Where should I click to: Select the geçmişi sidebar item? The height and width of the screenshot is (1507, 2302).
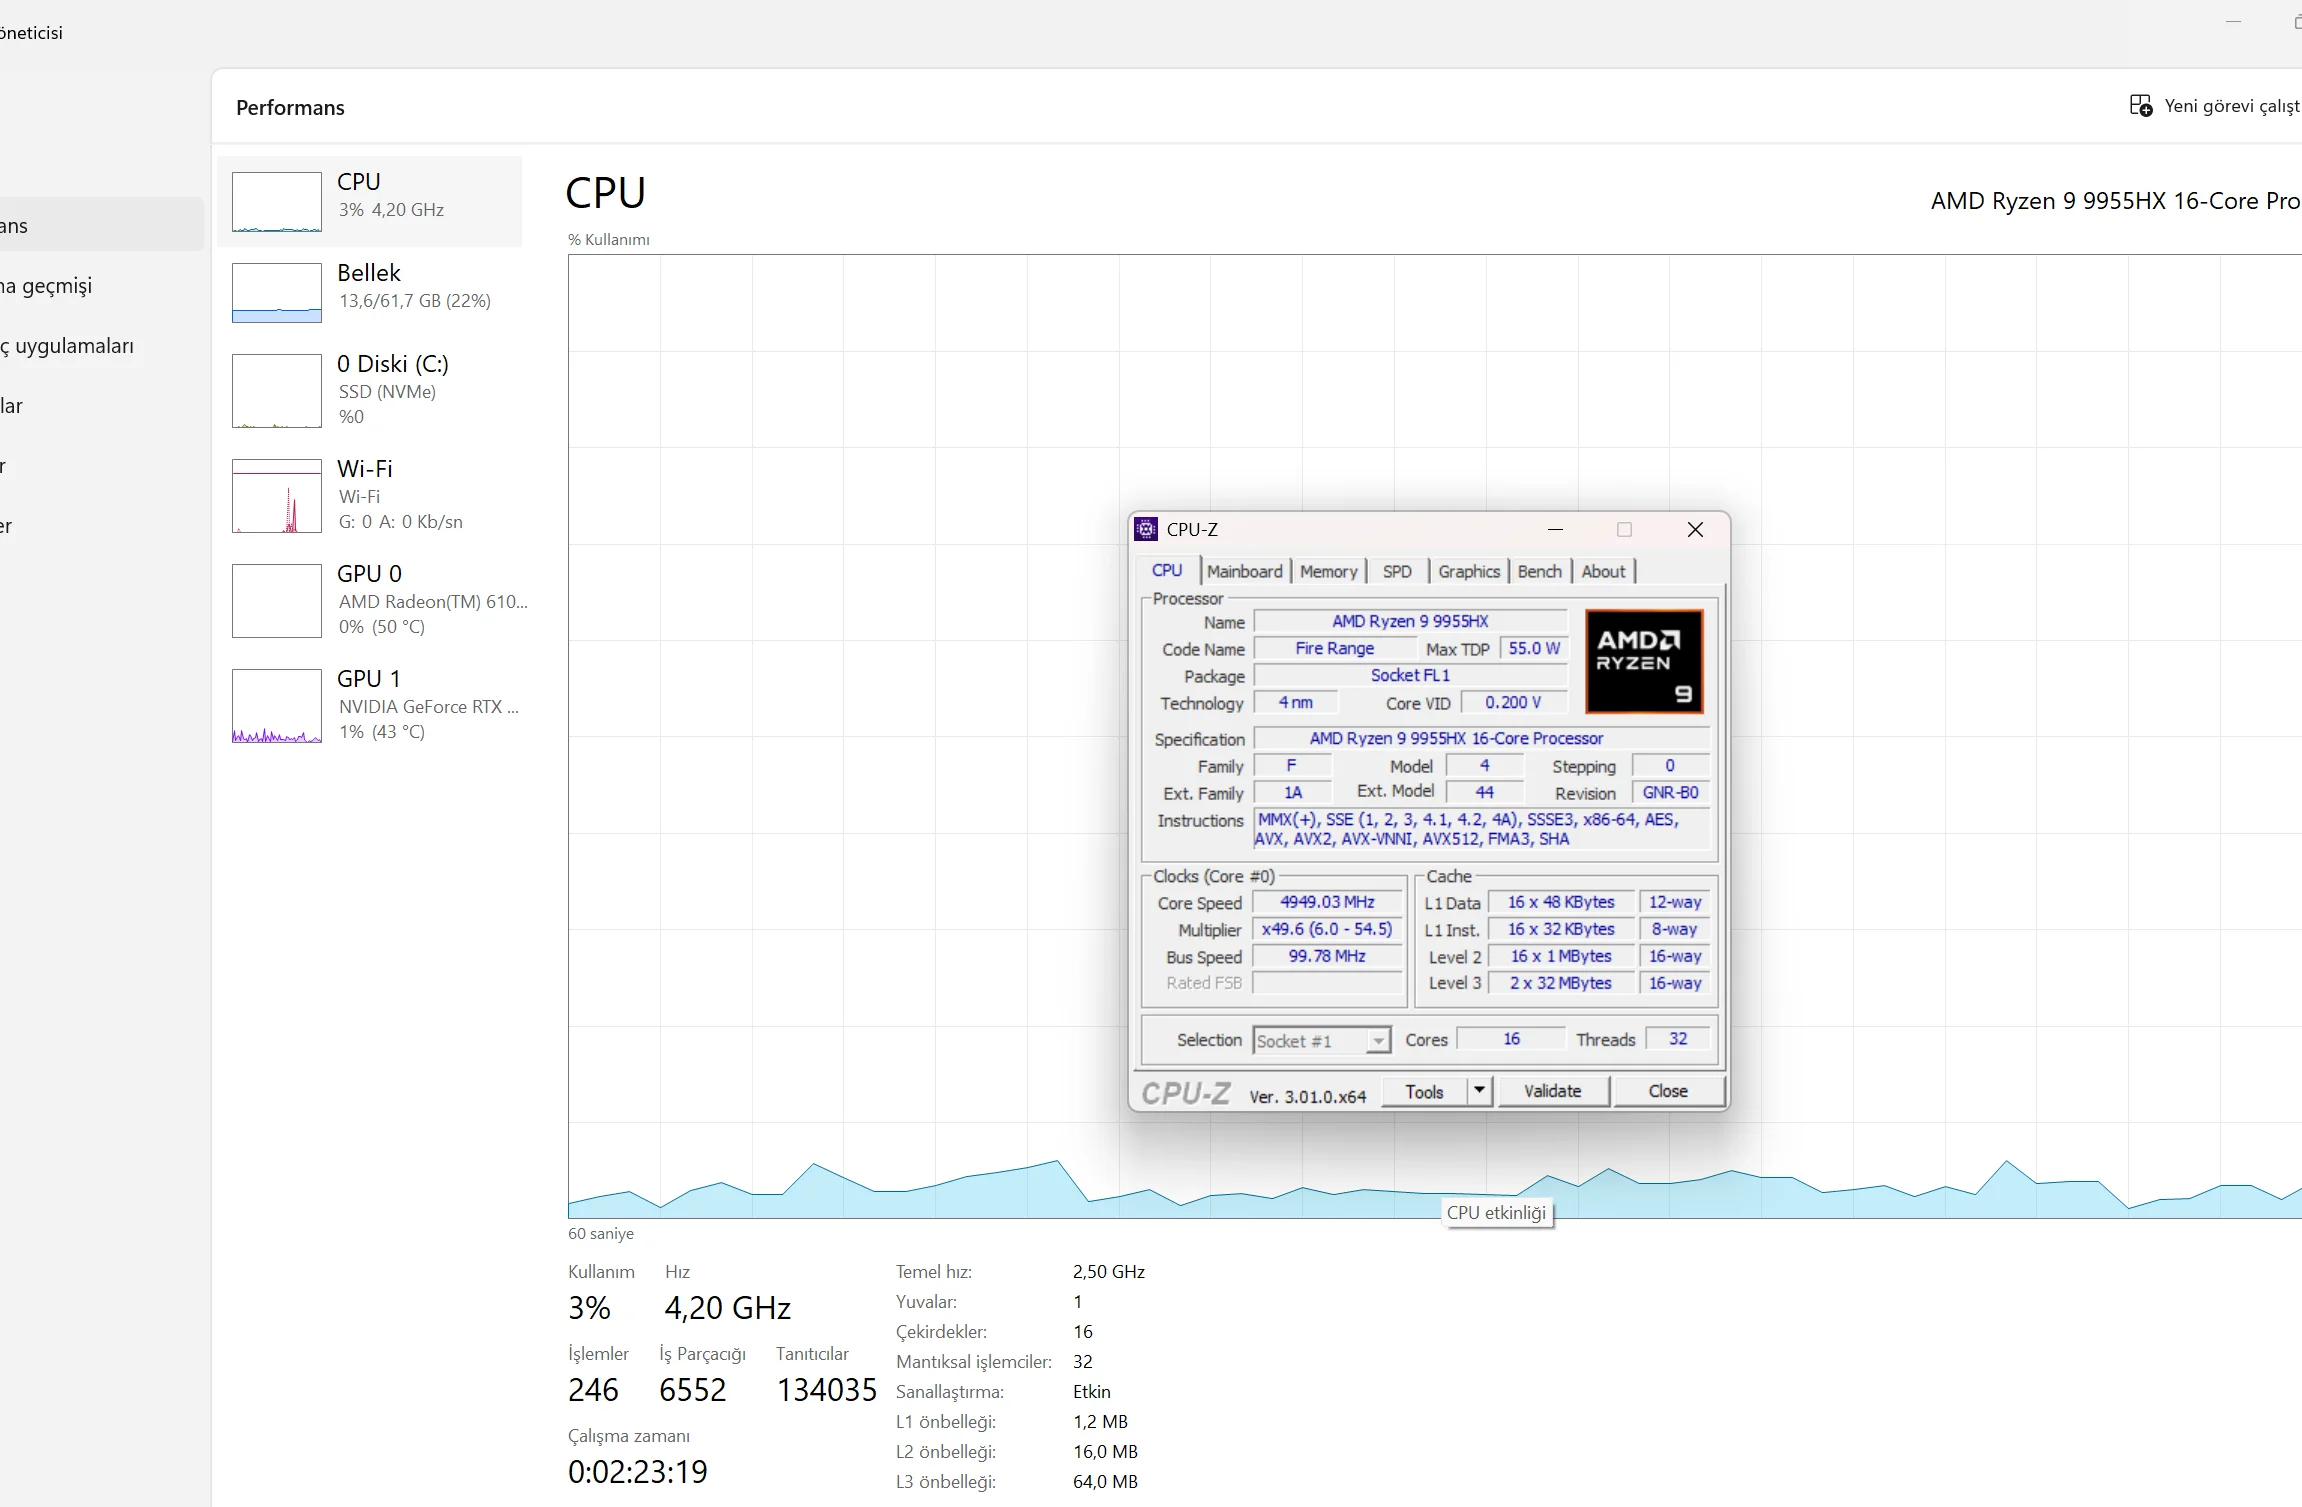[47, 286]
